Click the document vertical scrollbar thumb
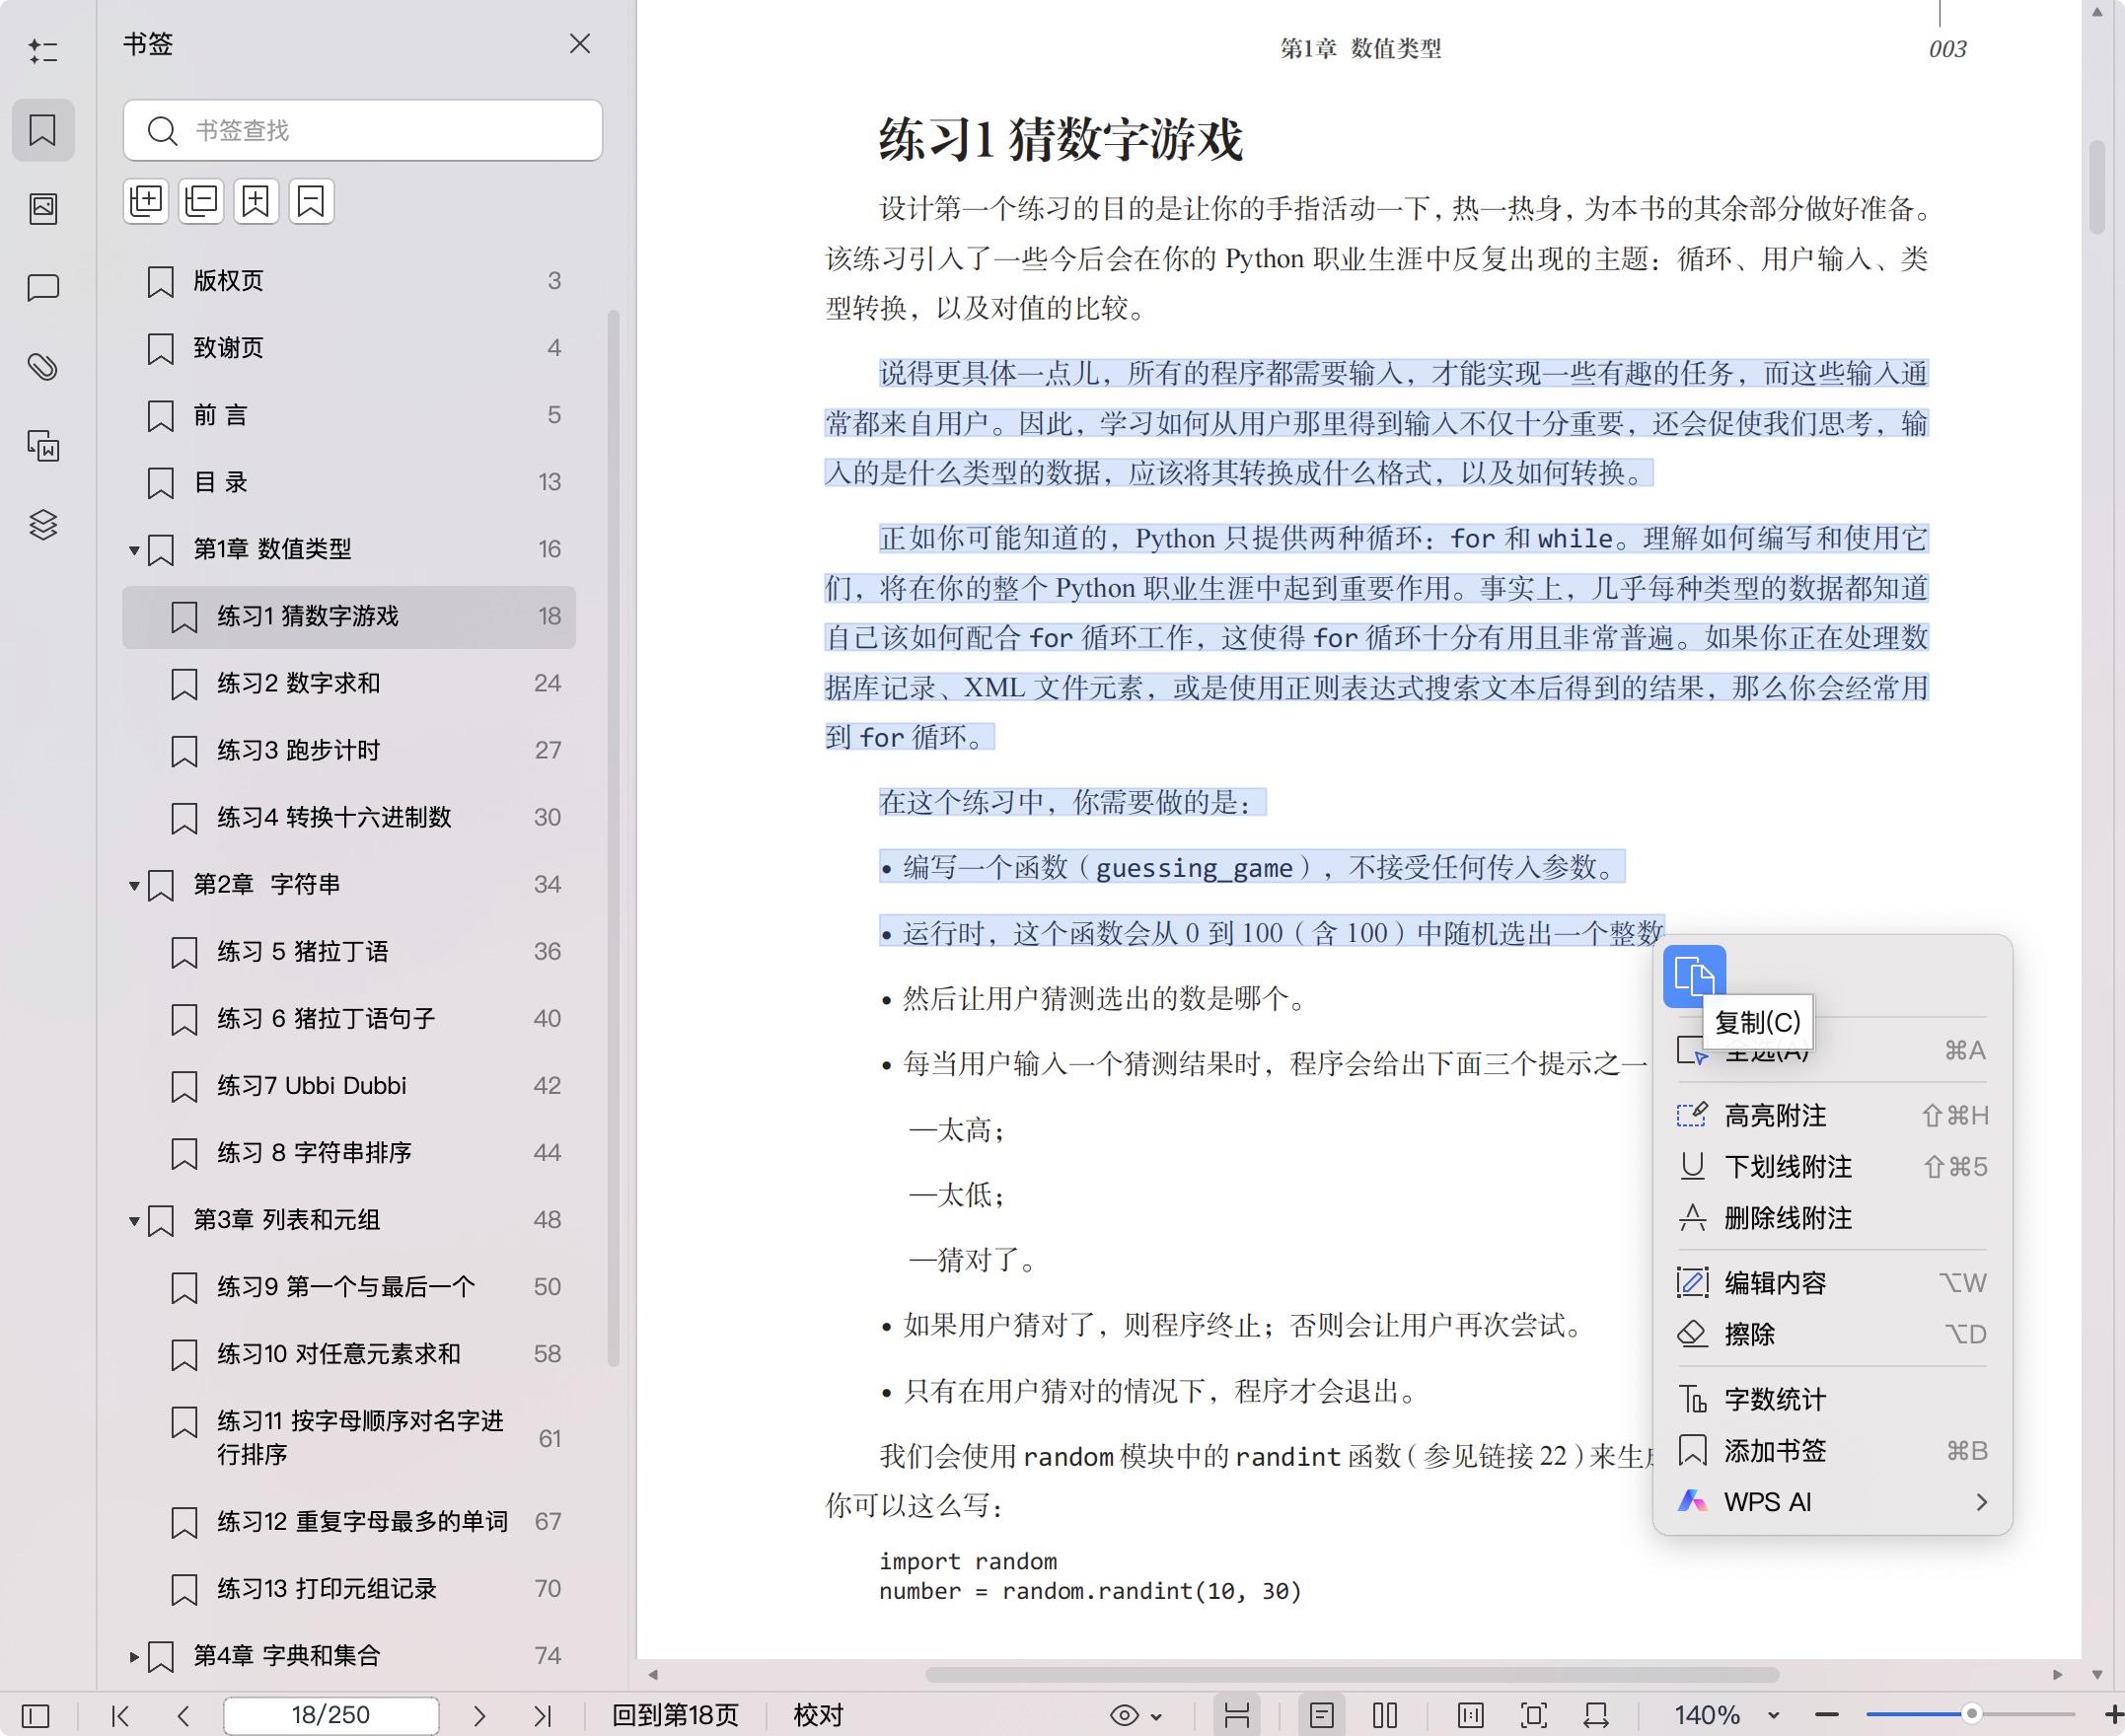The width and height of the screenshot is (2125, 1736). tap(2097, 188)
